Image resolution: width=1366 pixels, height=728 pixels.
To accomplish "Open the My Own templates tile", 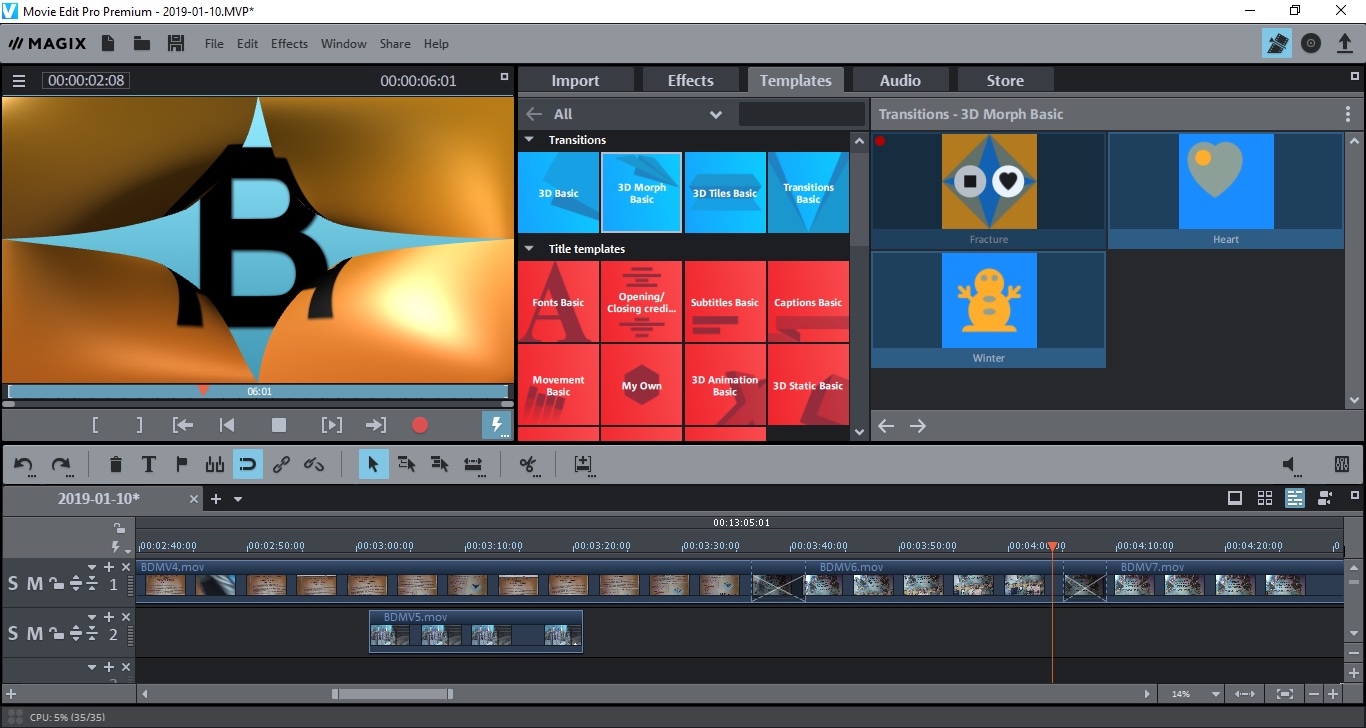I will [642, 385].
